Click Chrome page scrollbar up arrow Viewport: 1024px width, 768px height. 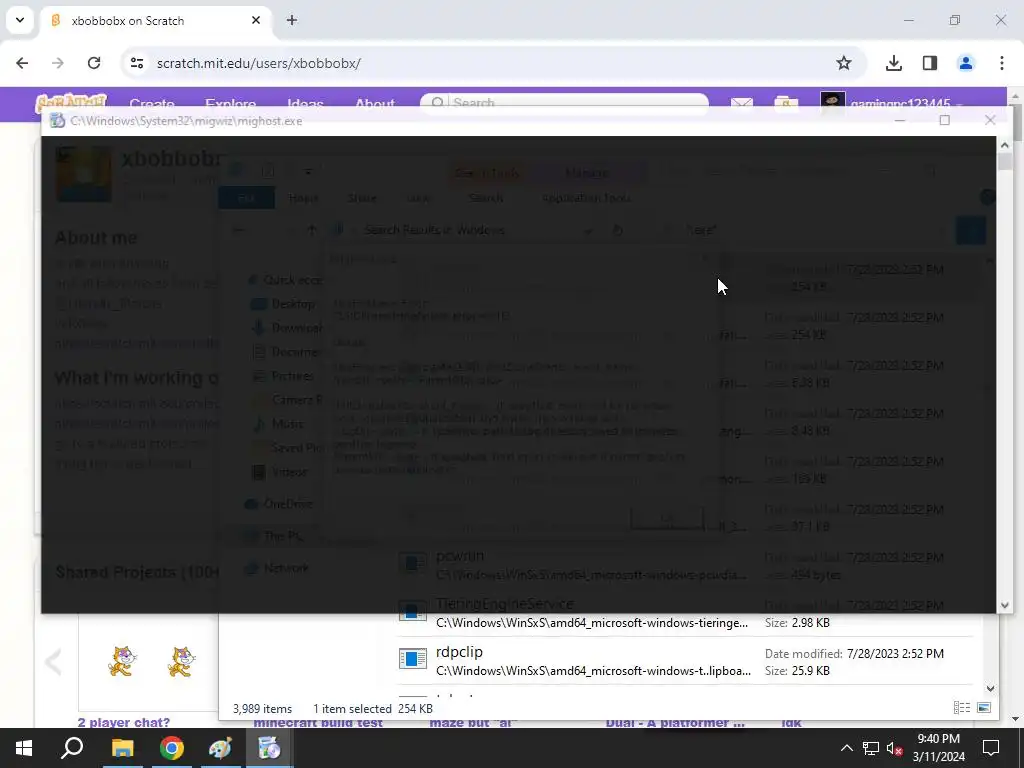tap(1017, 96)
